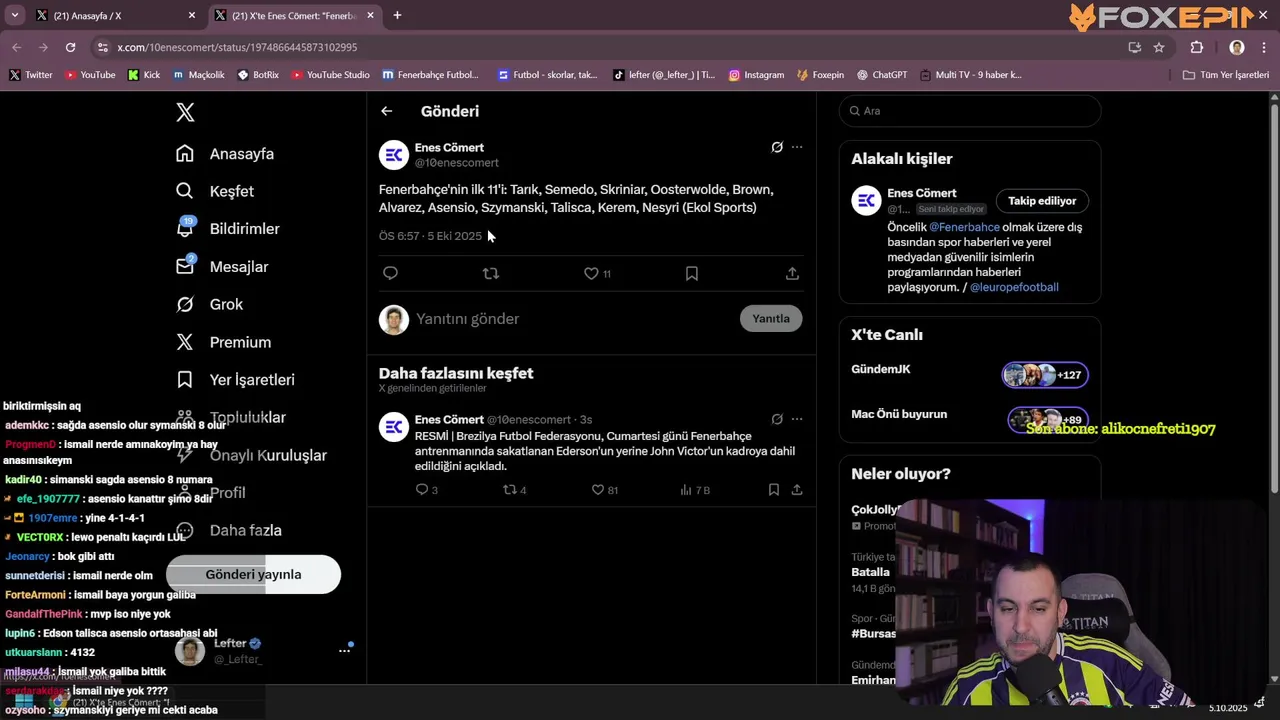Open GündemJK live space

(970, 375)
